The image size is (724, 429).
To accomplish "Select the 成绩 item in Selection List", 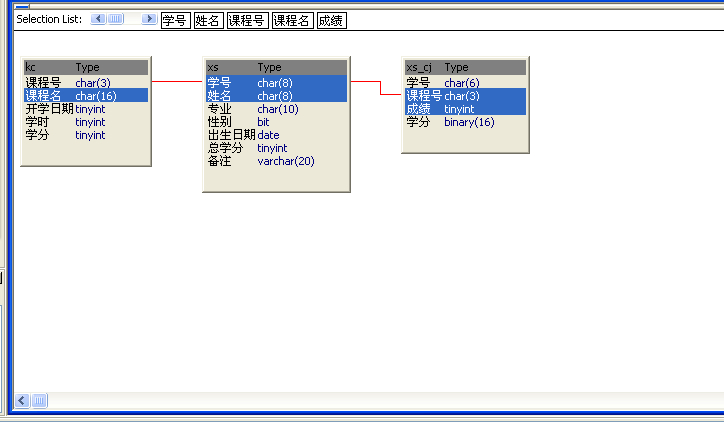I will 332,20.
